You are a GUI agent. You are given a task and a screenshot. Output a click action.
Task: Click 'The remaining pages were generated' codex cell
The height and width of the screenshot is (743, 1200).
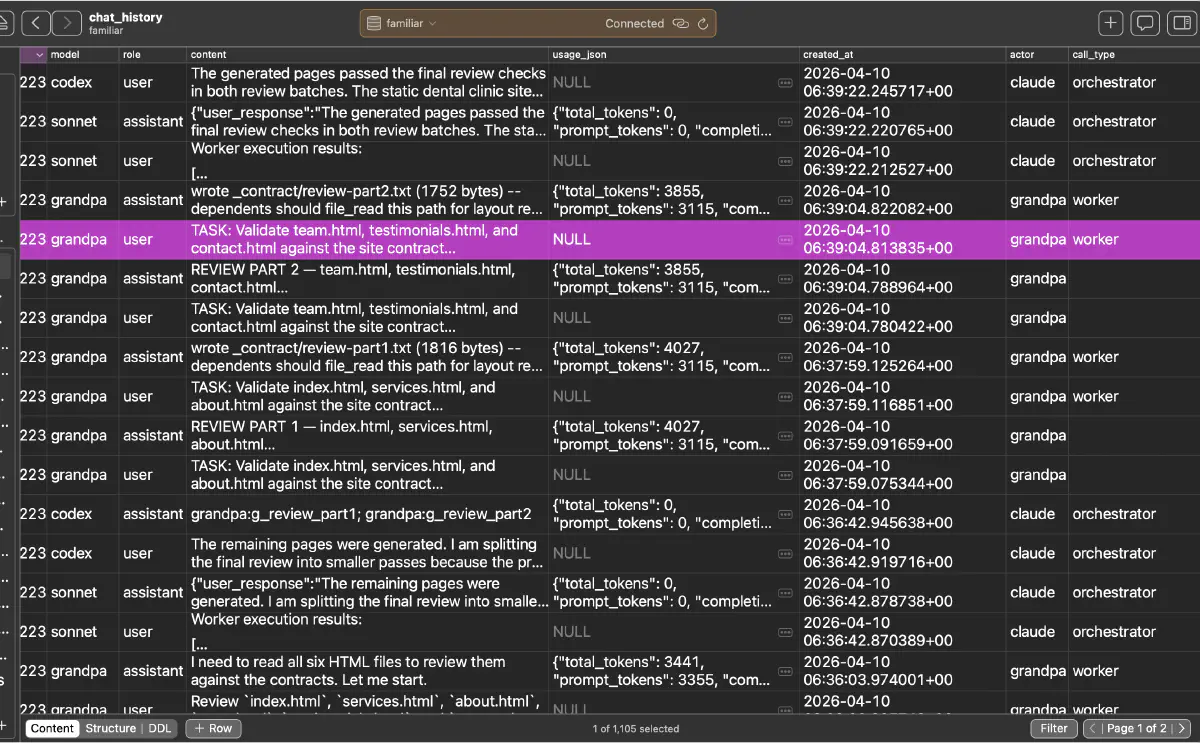[x=367, y=553]
